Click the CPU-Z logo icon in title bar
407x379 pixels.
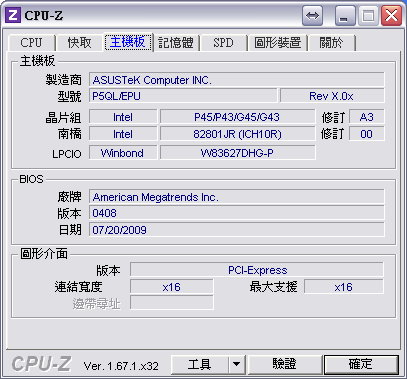pos(13,15)
